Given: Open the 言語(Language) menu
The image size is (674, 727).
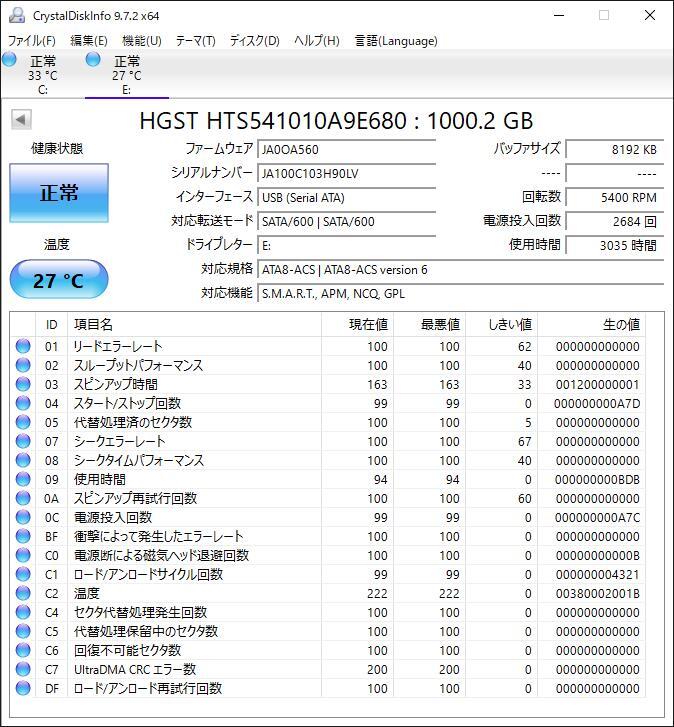Looking at the screenshot, I should click(396, 41).
